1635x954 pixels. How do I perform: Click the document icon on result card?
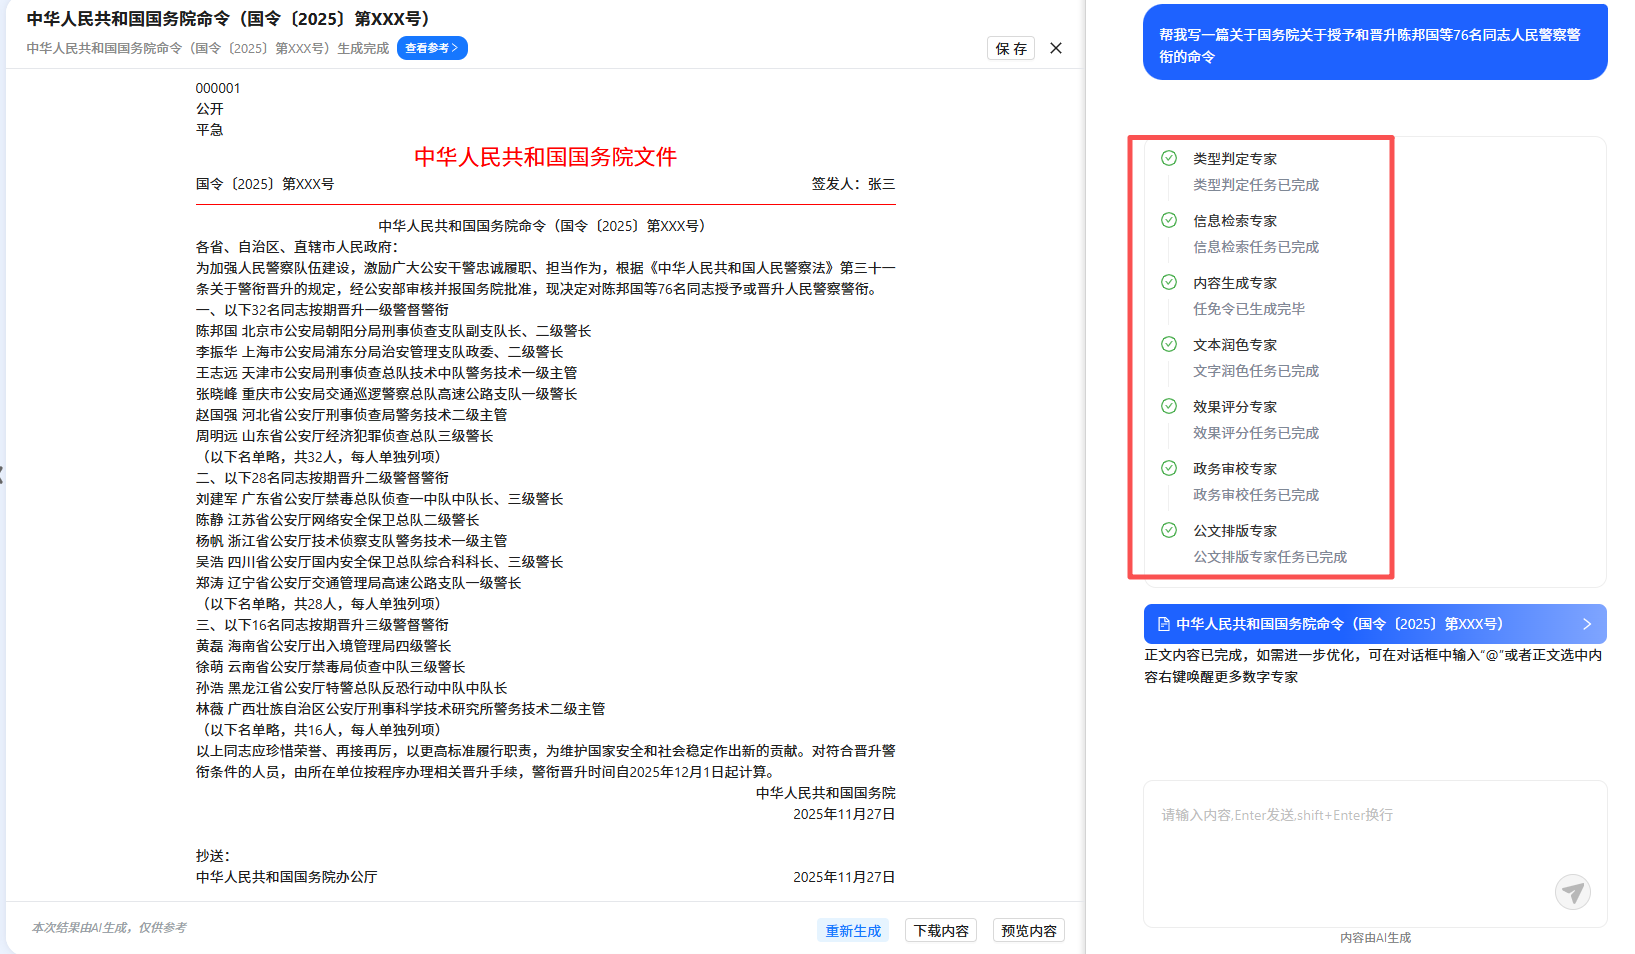point(1163,624)
